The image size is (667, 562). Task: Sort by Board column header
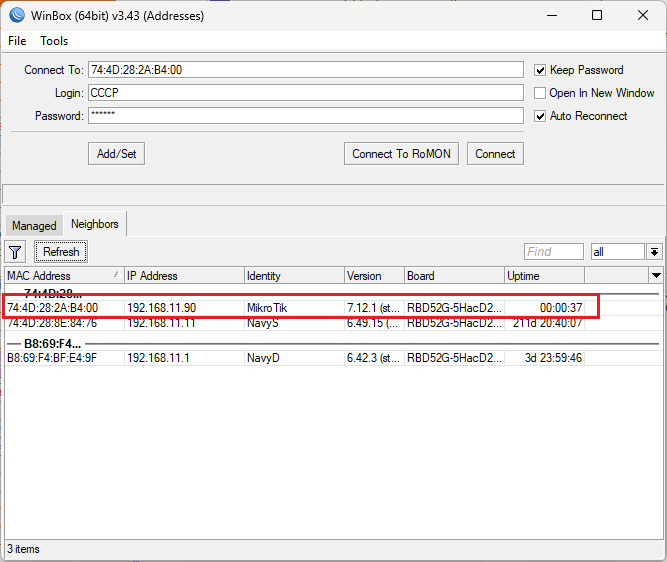[454, 276]
